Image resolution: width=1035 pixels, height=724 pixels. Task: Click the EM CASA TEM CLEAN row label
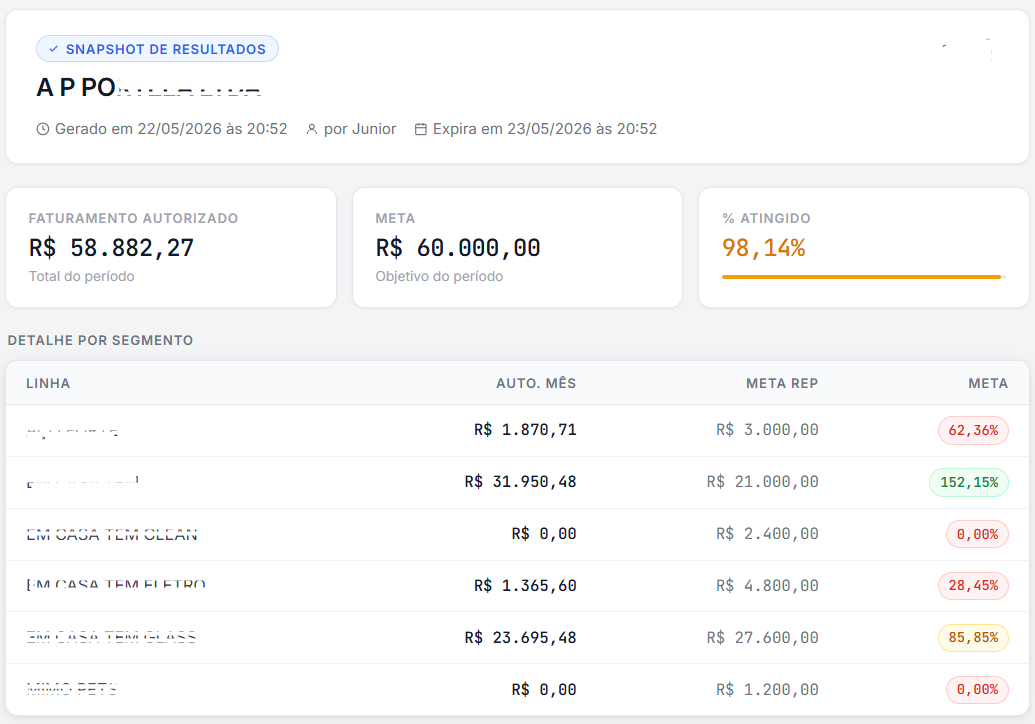point(112,534)
